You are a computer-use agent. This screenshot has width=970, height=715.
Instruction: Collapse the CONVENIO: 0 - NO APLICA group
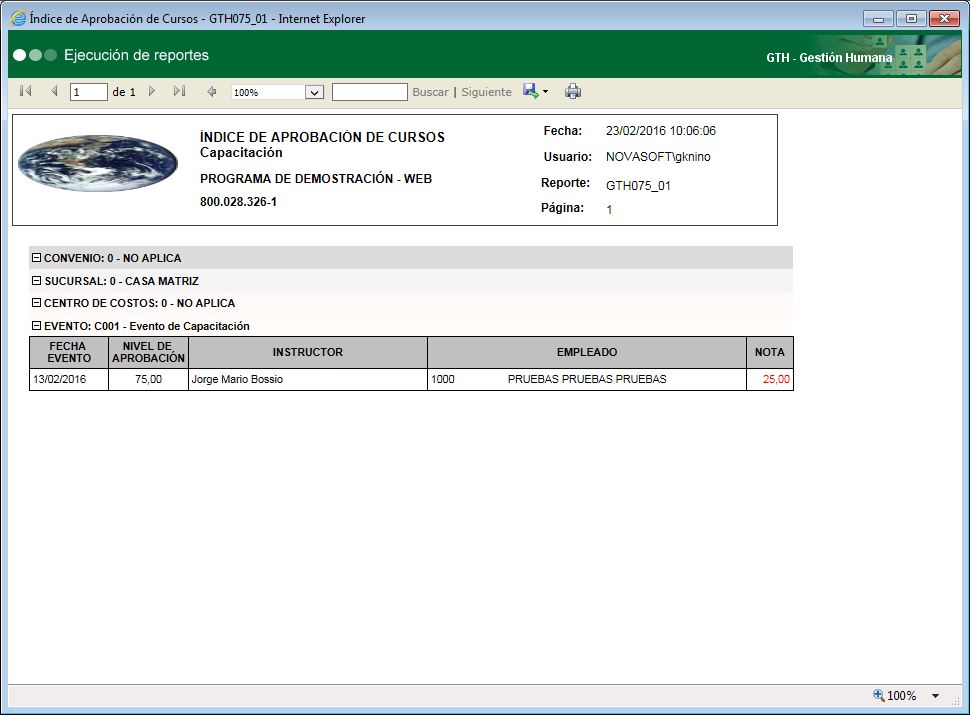pyautogui.click(x=36, y=257)
